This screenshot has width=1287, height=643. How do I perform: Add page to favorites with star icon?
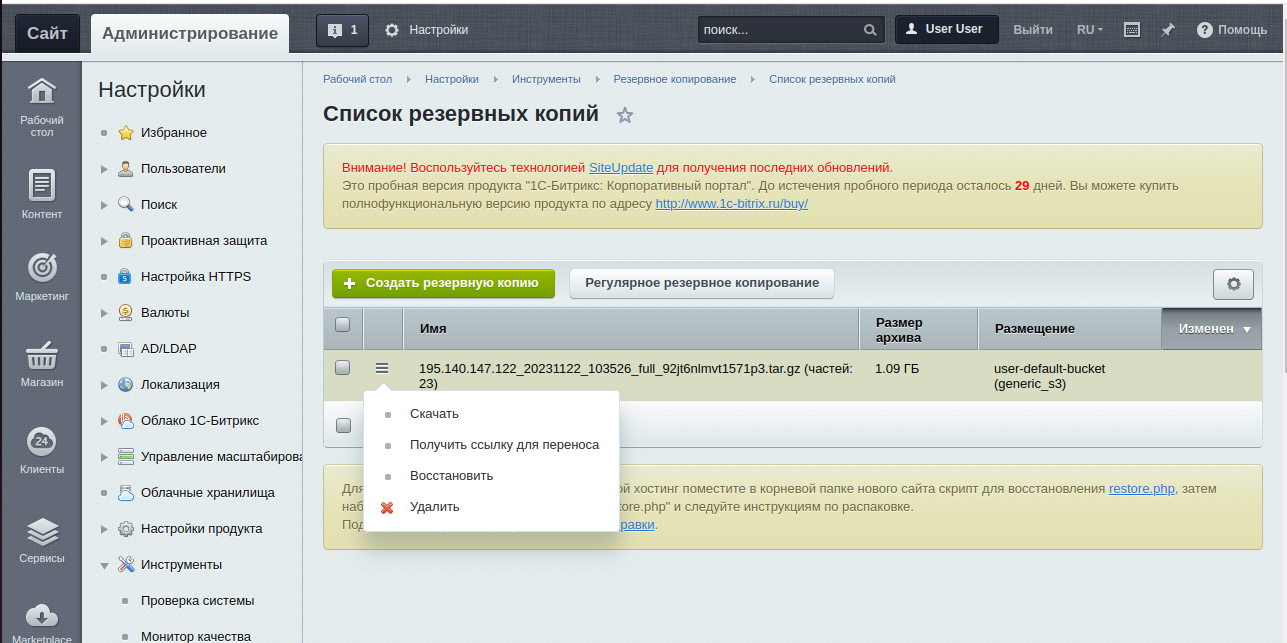point(625,115)
